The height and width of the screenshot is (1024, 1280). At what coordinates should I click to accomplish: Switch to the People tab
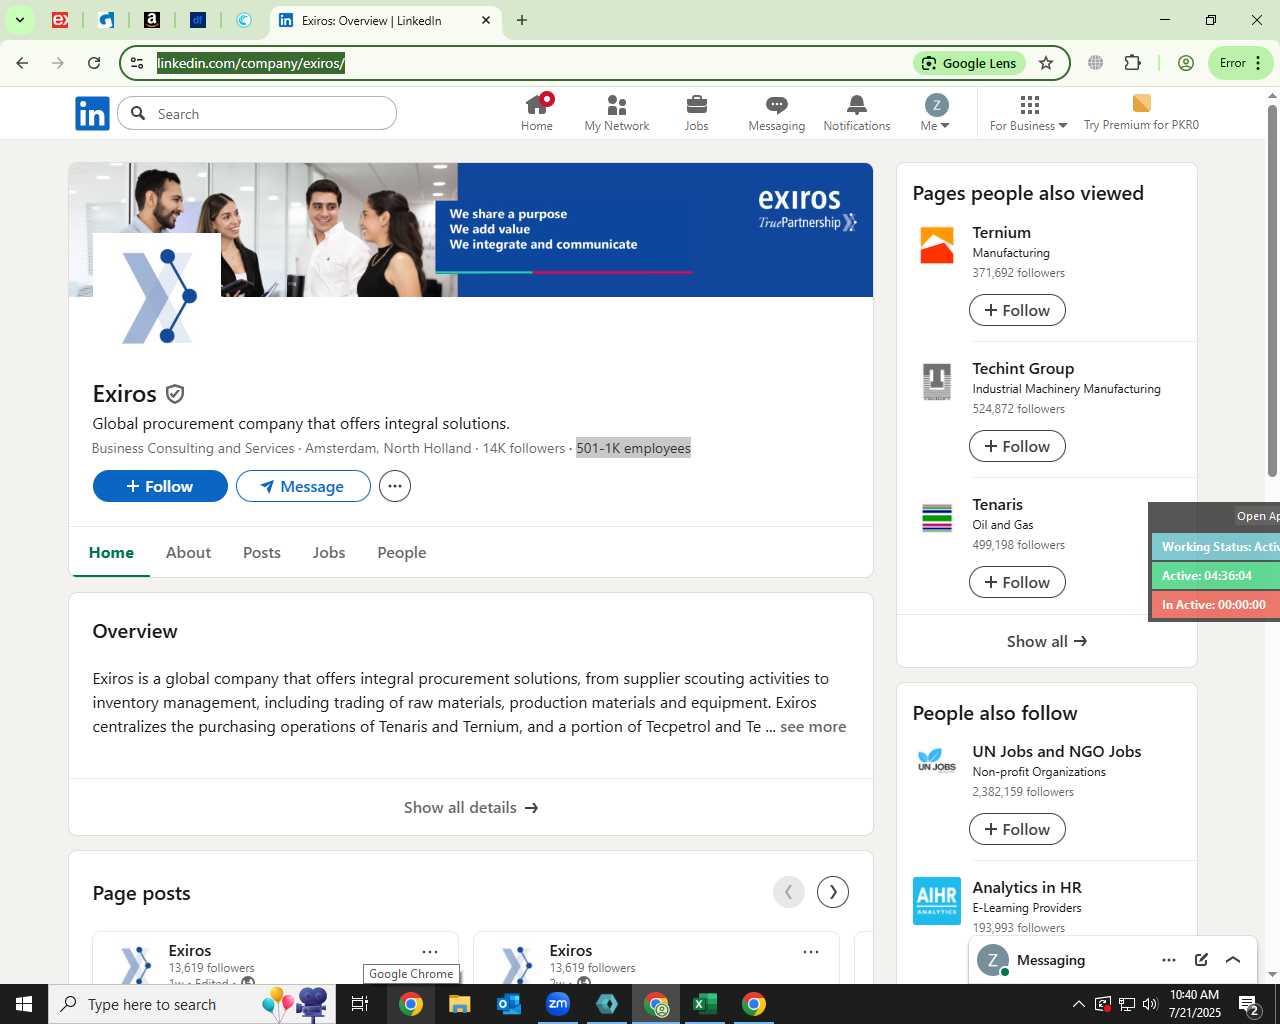click(x=402, y=552)
